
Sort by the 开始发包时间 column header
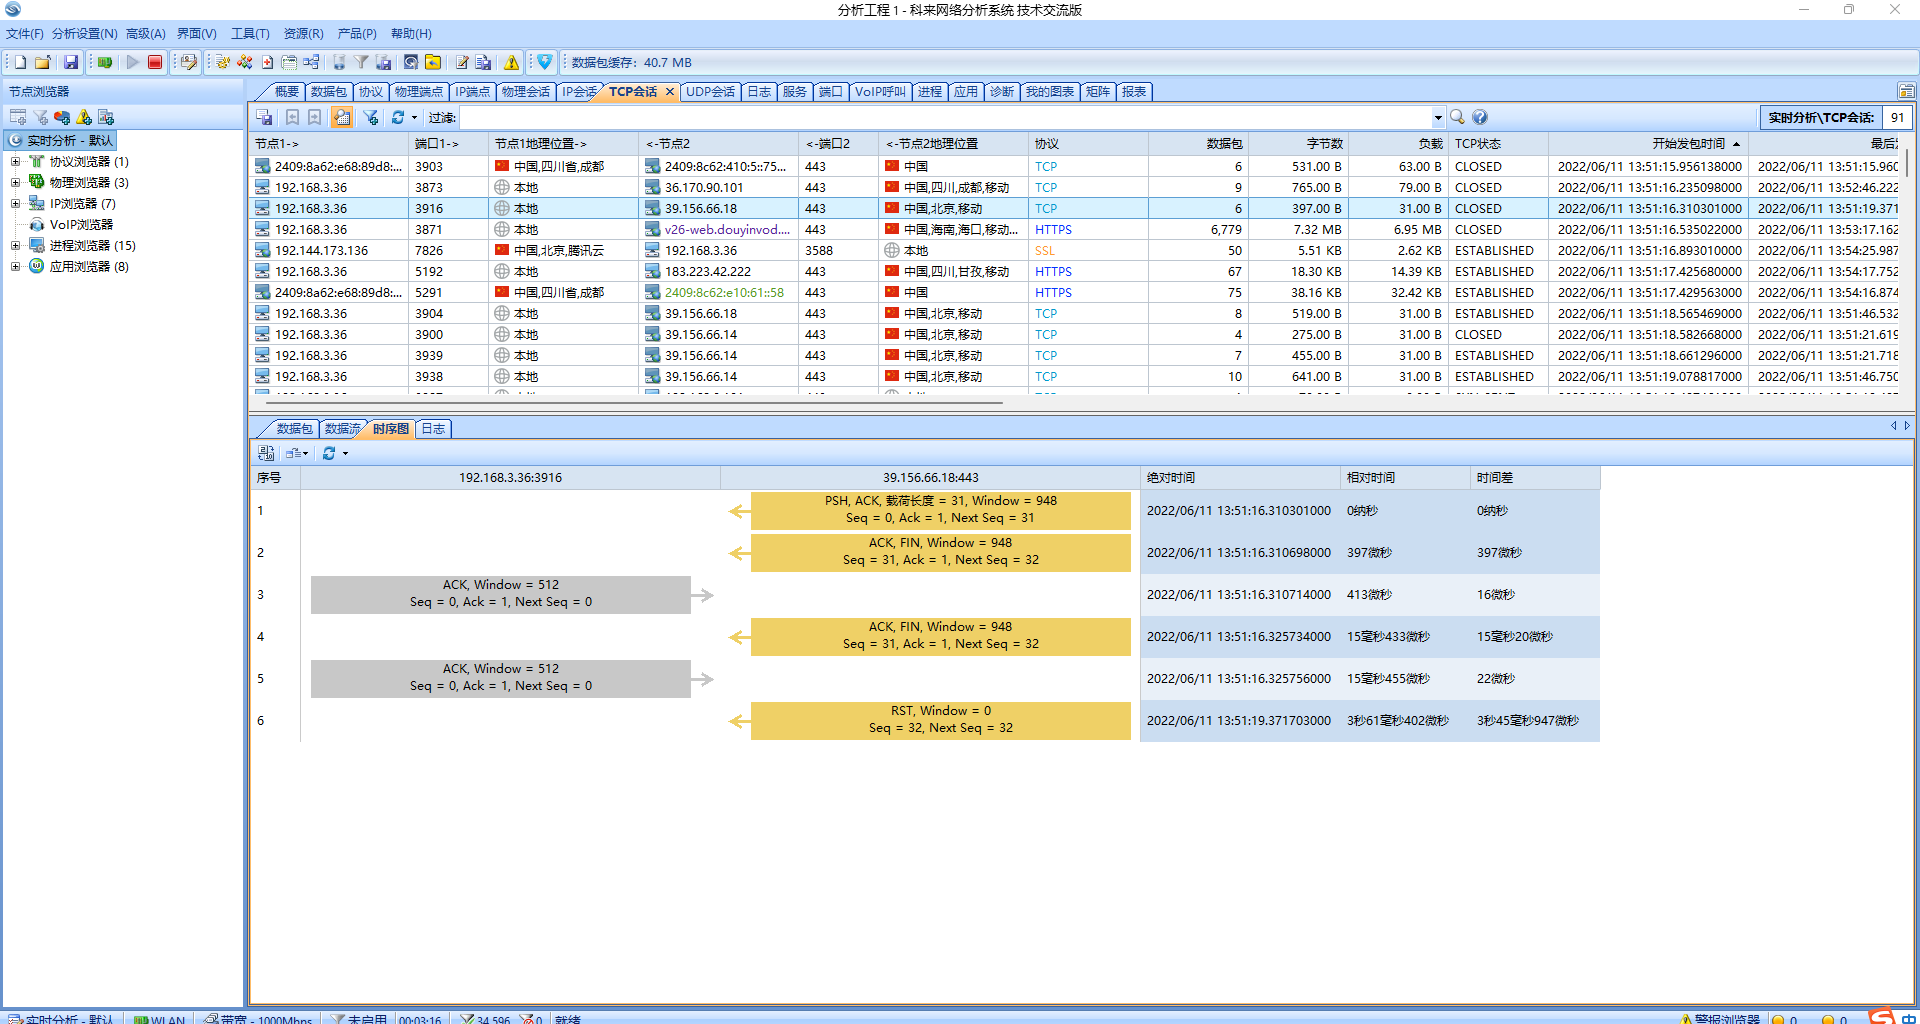[1648, 144]
